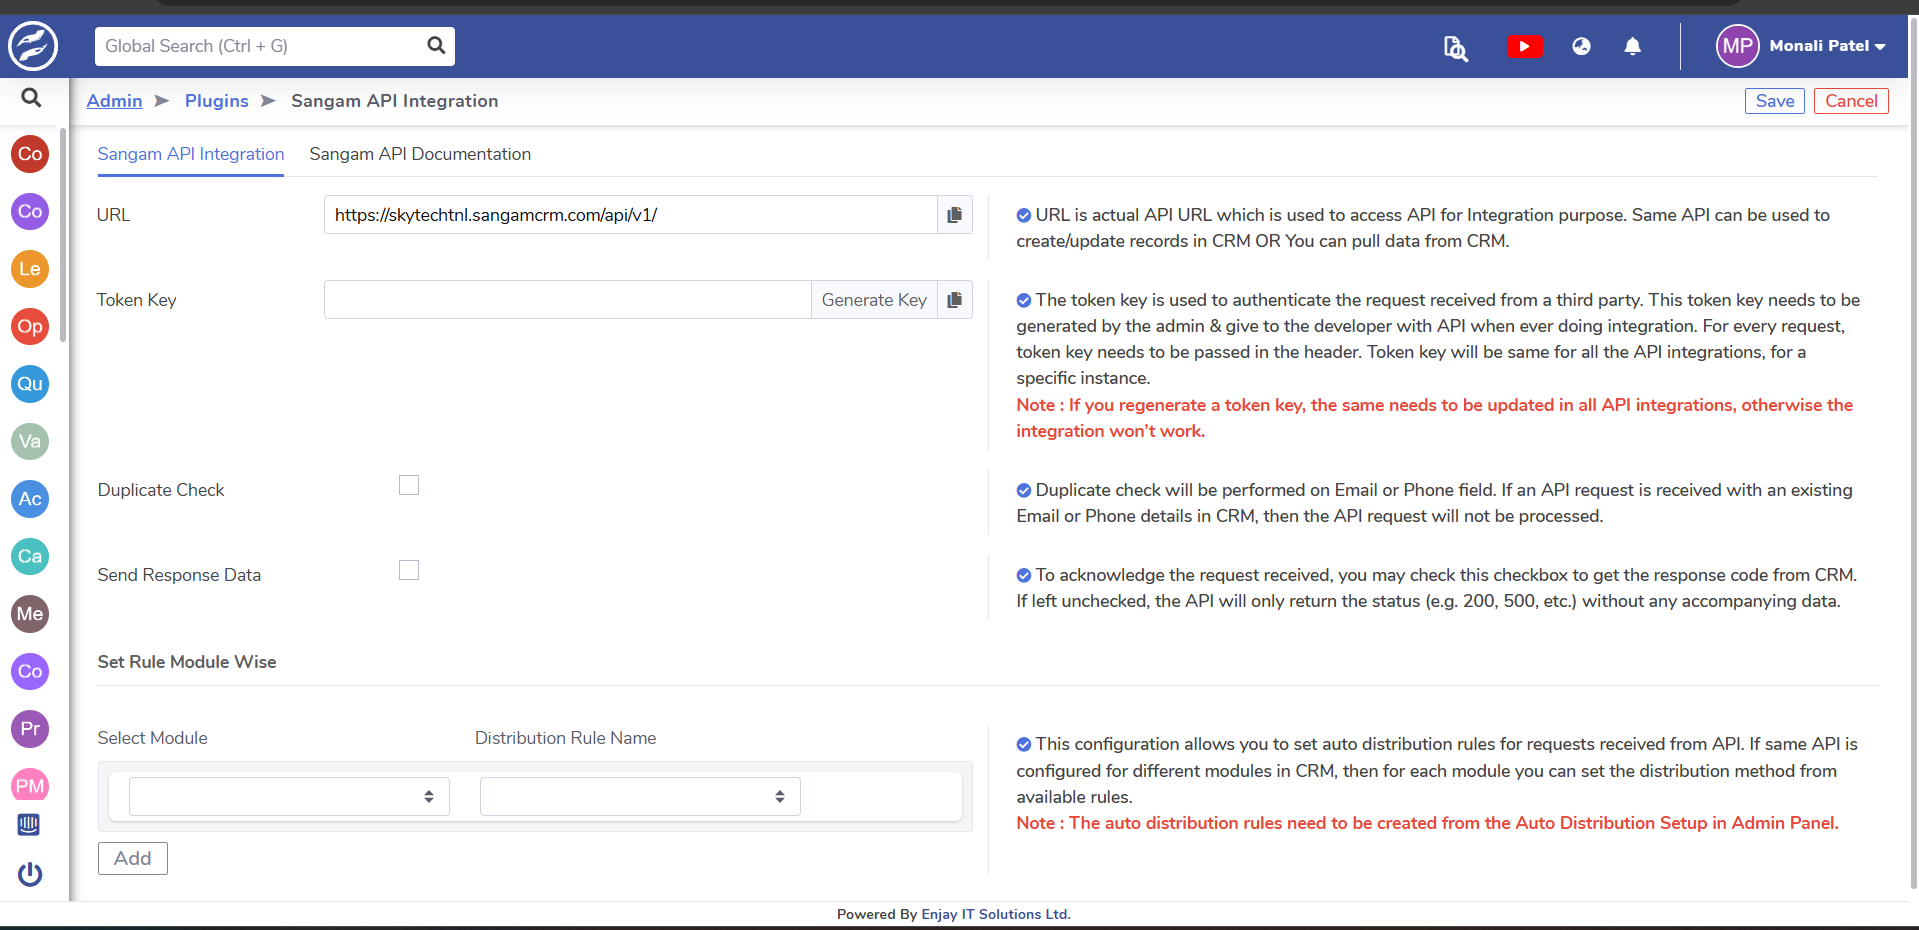Open the document search icon in header
Viewport: 1919px width, 930px height.
pos(1455,47)
